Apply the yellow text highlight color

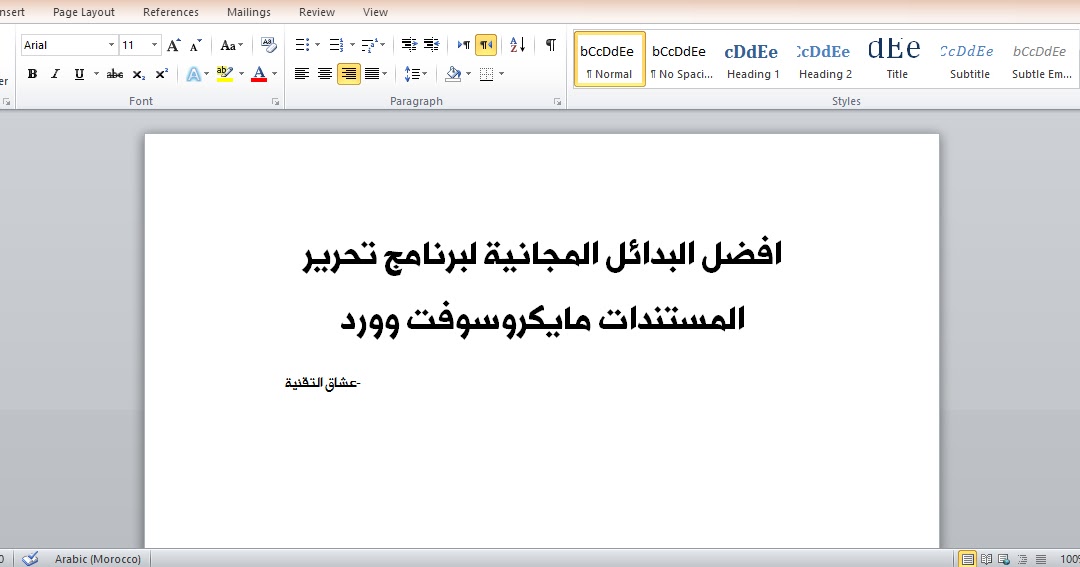click(x=224, y=74)
